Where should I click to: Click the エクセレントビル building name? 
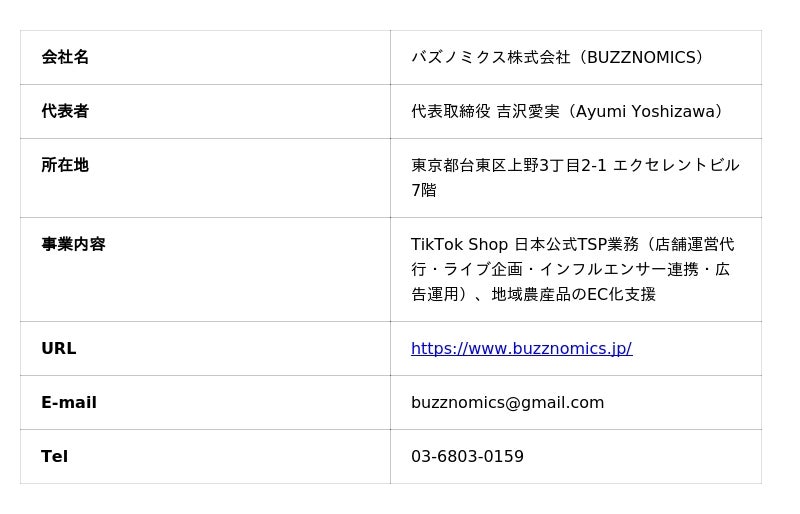(x=676, y=165)
